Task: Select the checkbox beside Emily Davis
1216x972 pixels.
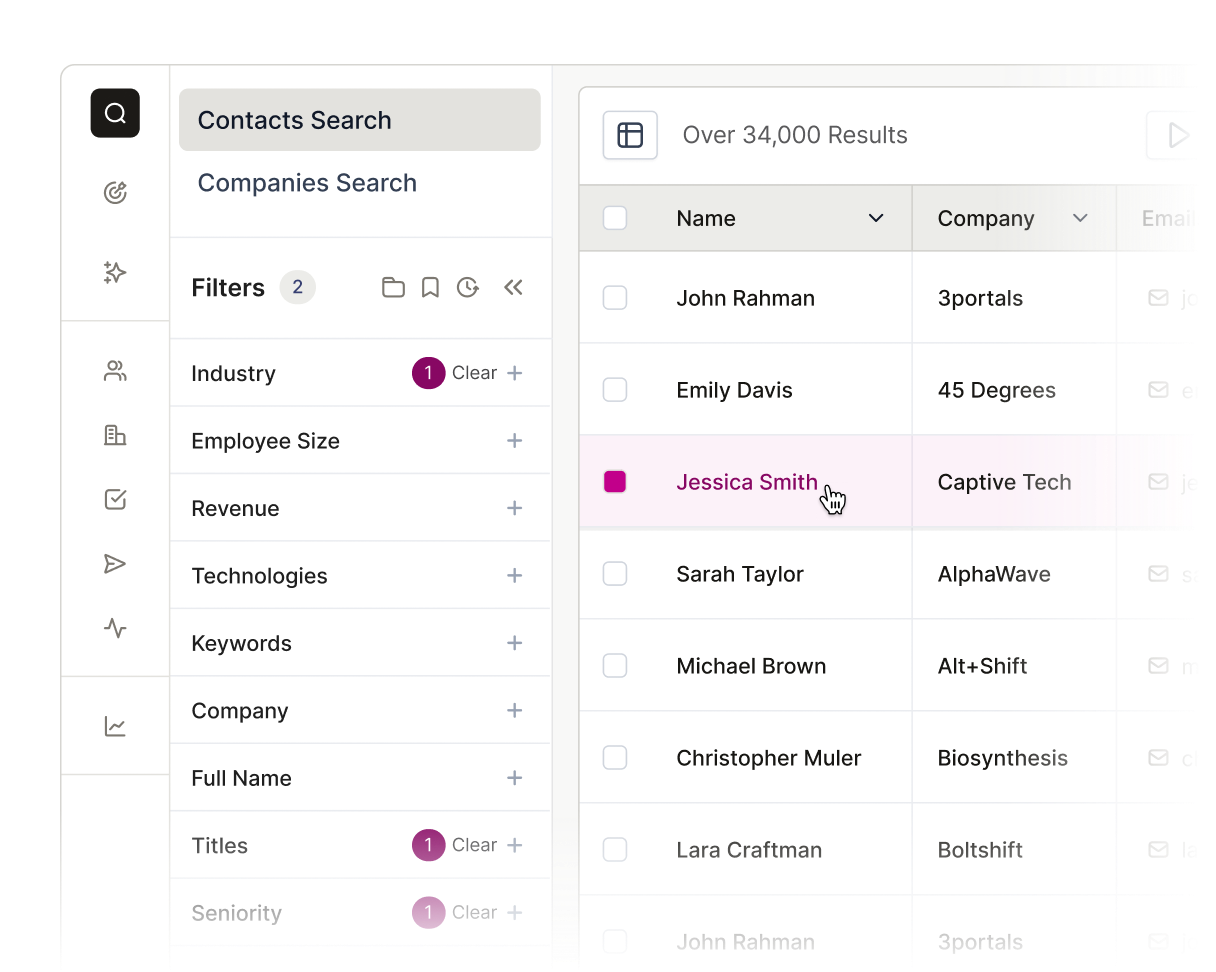Action: (x=615, y=390)
